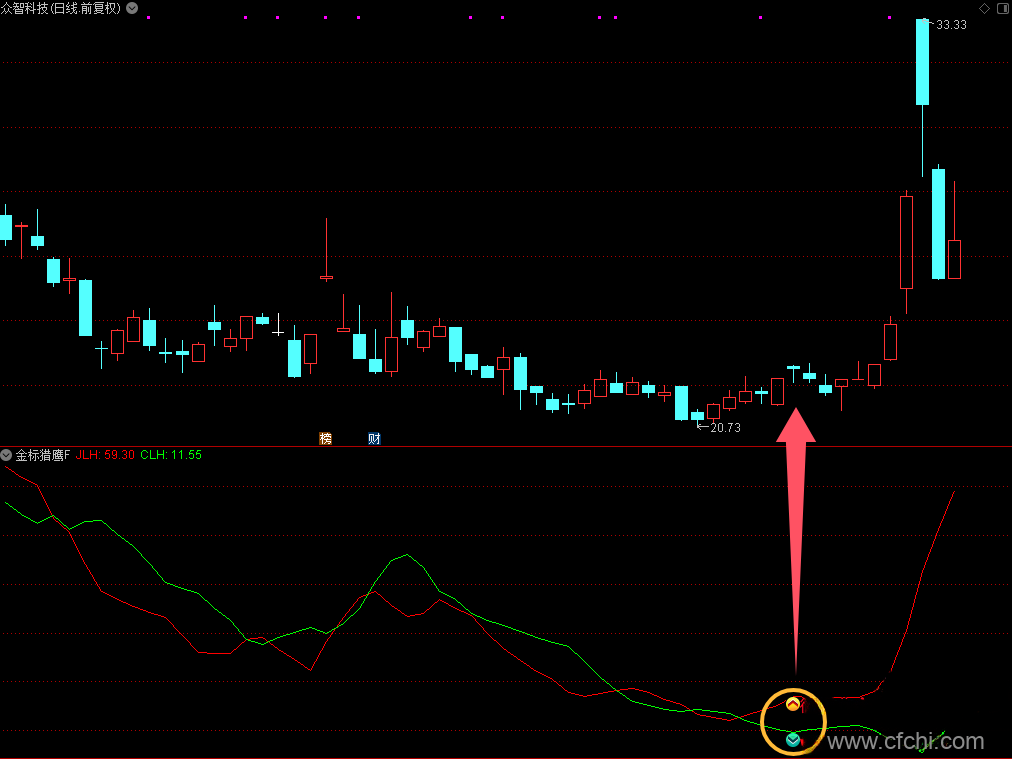Click the 33.33 high price label

(x=951, y=25)
